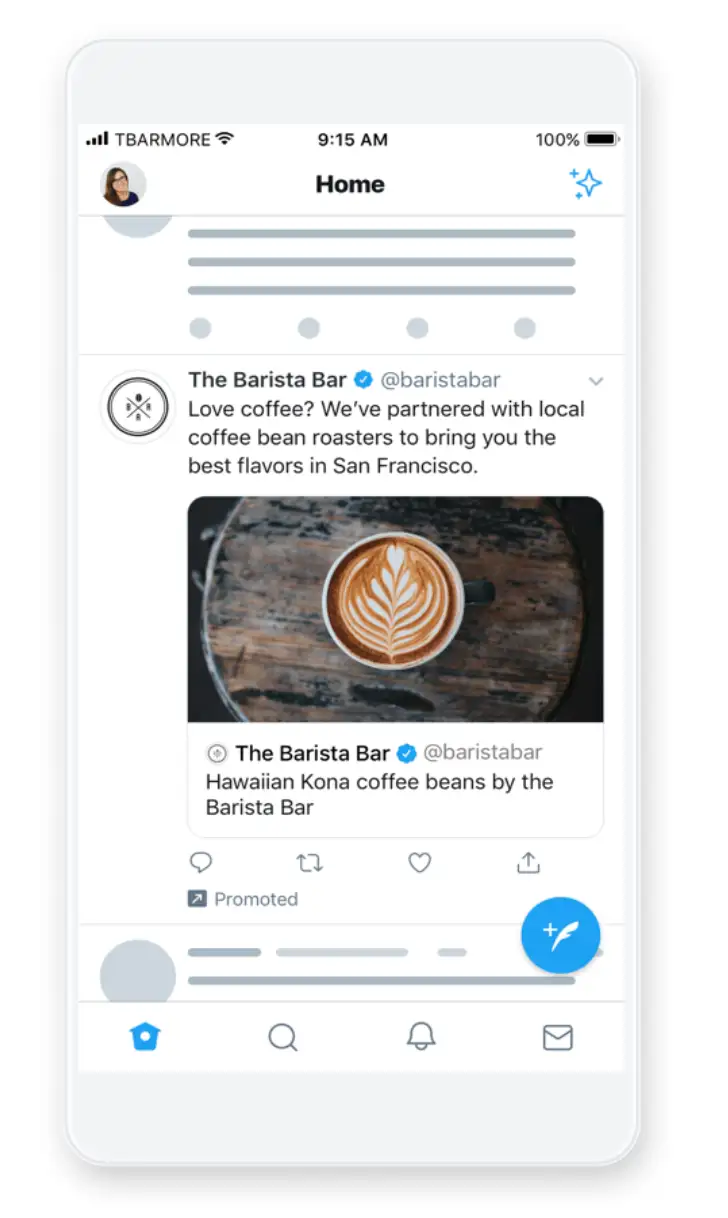The height and width of the screenshot is (1218, 728).
Task: Tap the share upload icon
Action: 528,862
